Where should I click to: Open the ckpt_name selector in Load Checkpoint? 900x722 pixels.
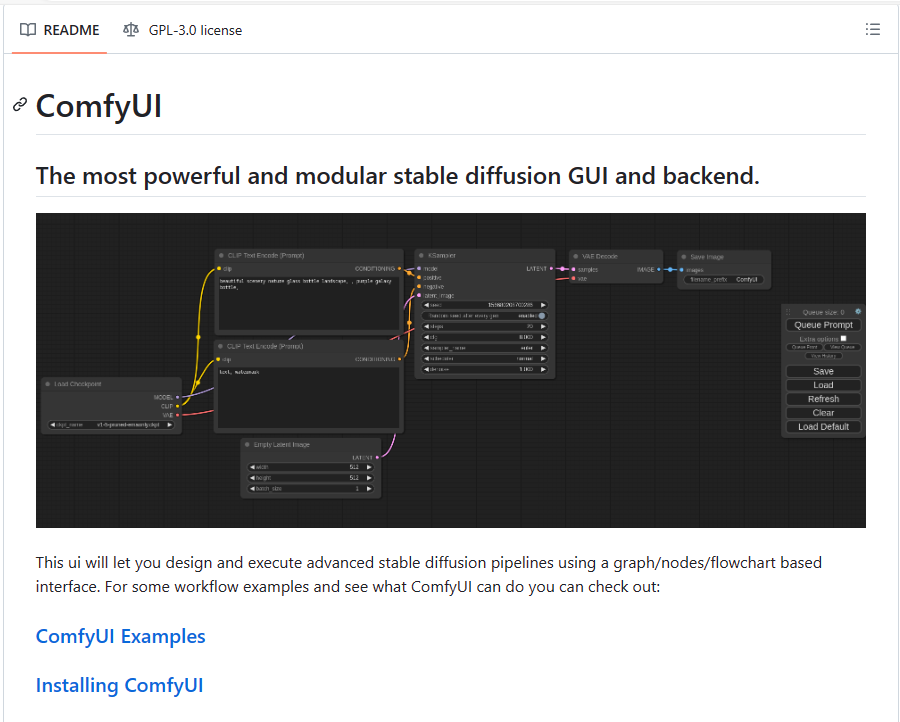click(x=112, y=425)
